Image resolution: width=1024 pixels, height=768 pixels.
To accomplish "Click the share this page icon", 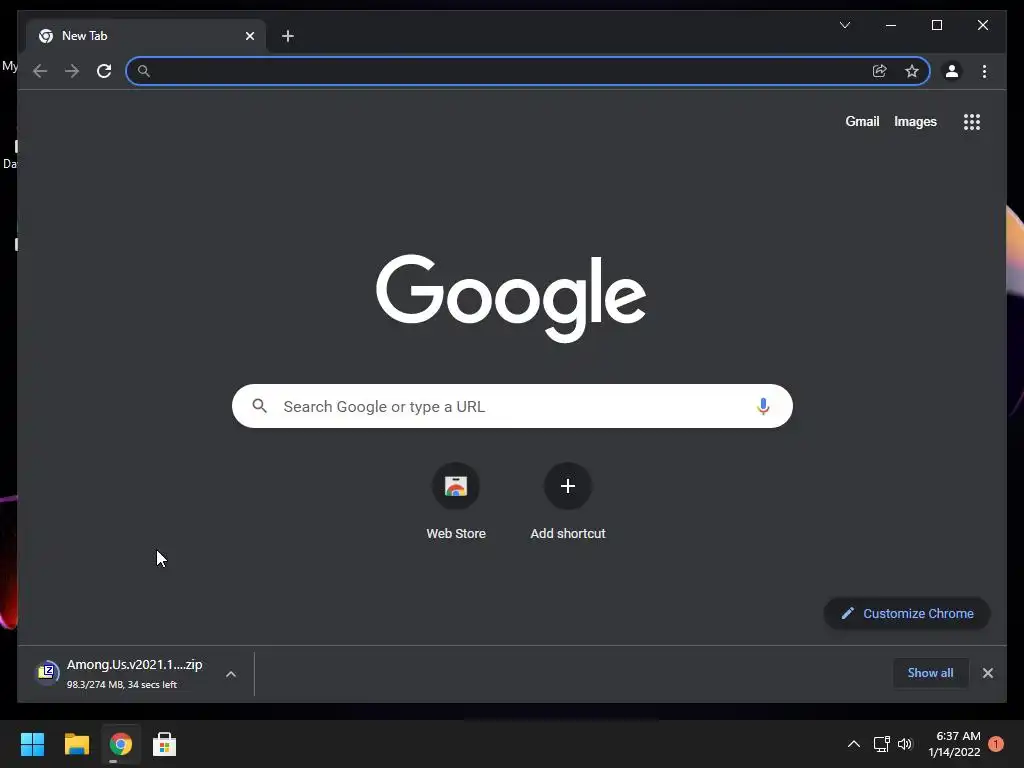I will tap(880, 71).
